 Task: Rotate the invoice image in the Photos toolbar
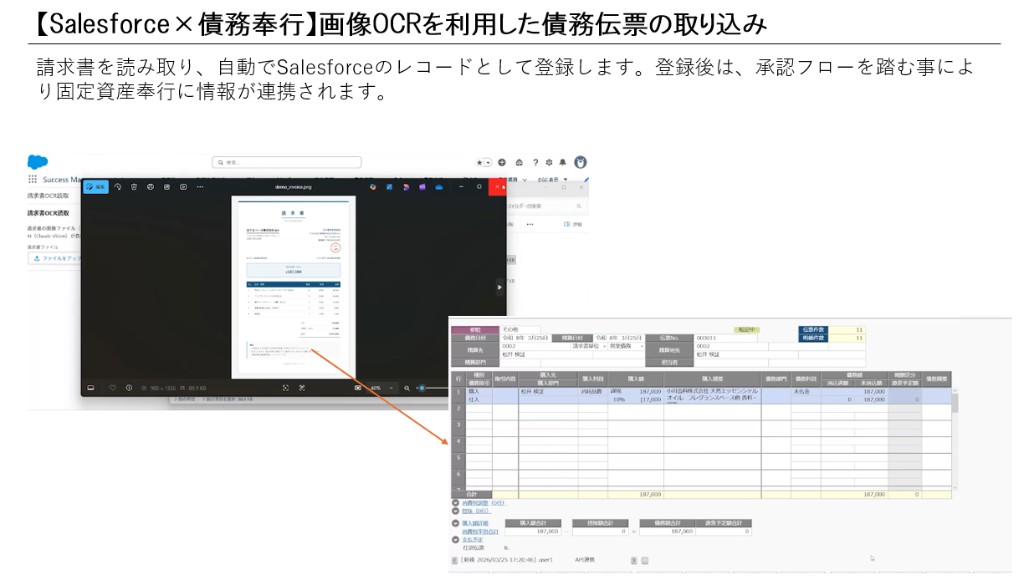116,186
